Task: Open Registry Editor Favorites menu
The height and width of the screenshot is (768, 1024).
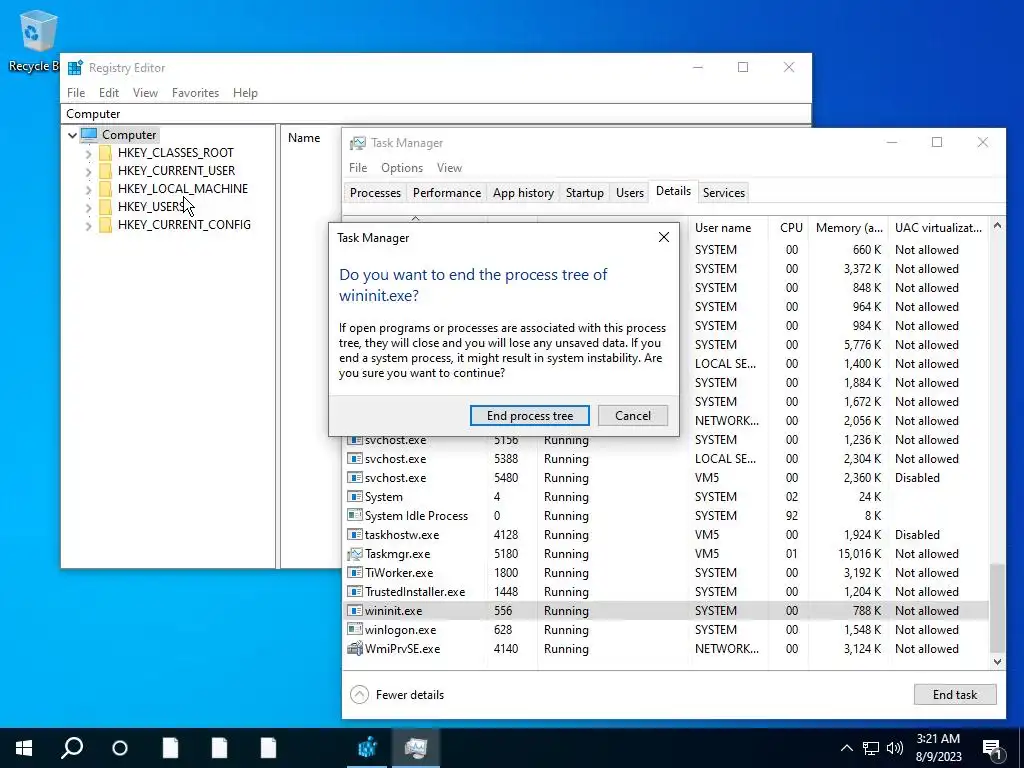Action: pos(195,93)
